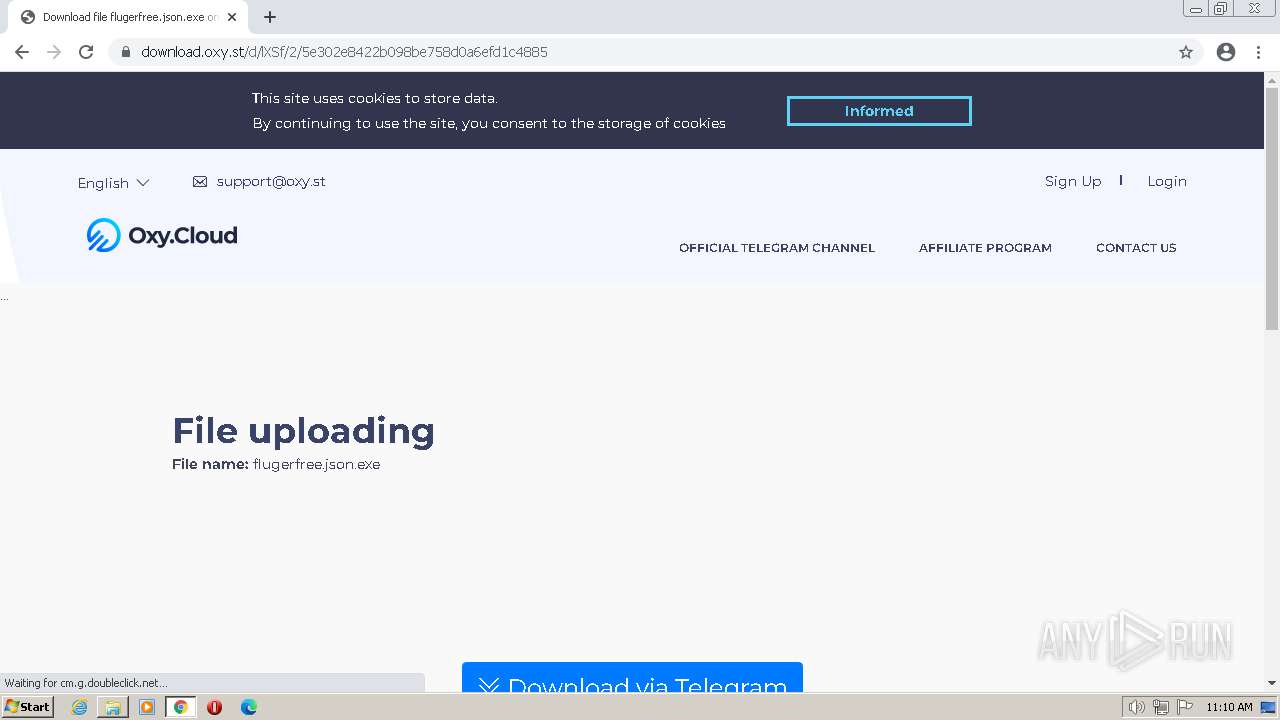Accept cookies with the Informed button
Viewport: 1280px width, 720px height.
pyautogui.click(x=879, y=111)
